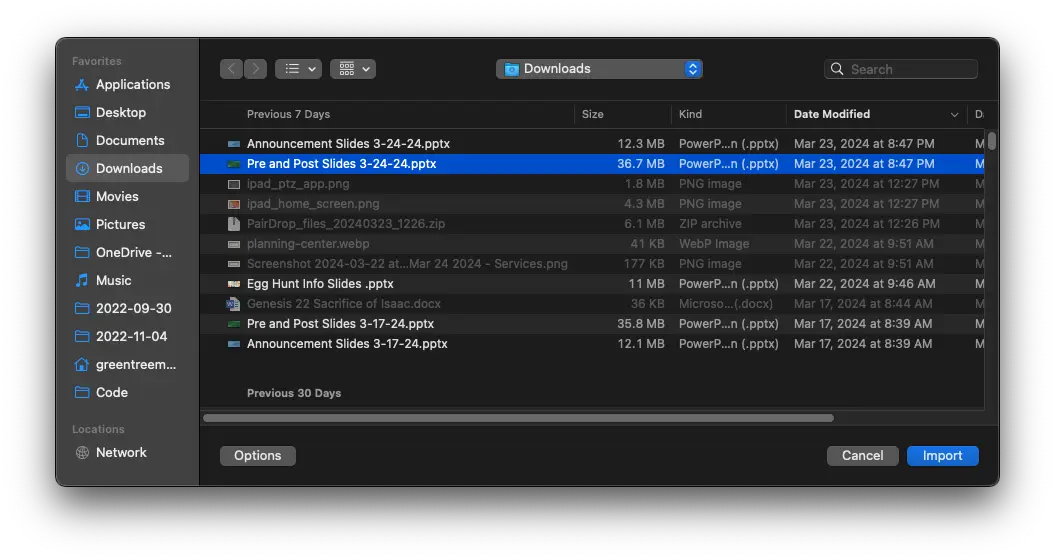1055x560 pixels.
Task: Click the Cancel button
Action: pos(862,456)
